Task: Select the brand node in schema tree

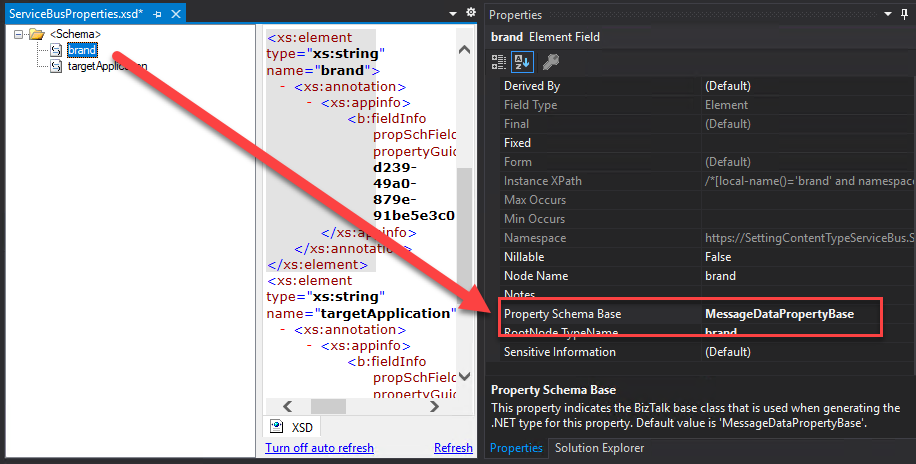Action: click(81, 50)
